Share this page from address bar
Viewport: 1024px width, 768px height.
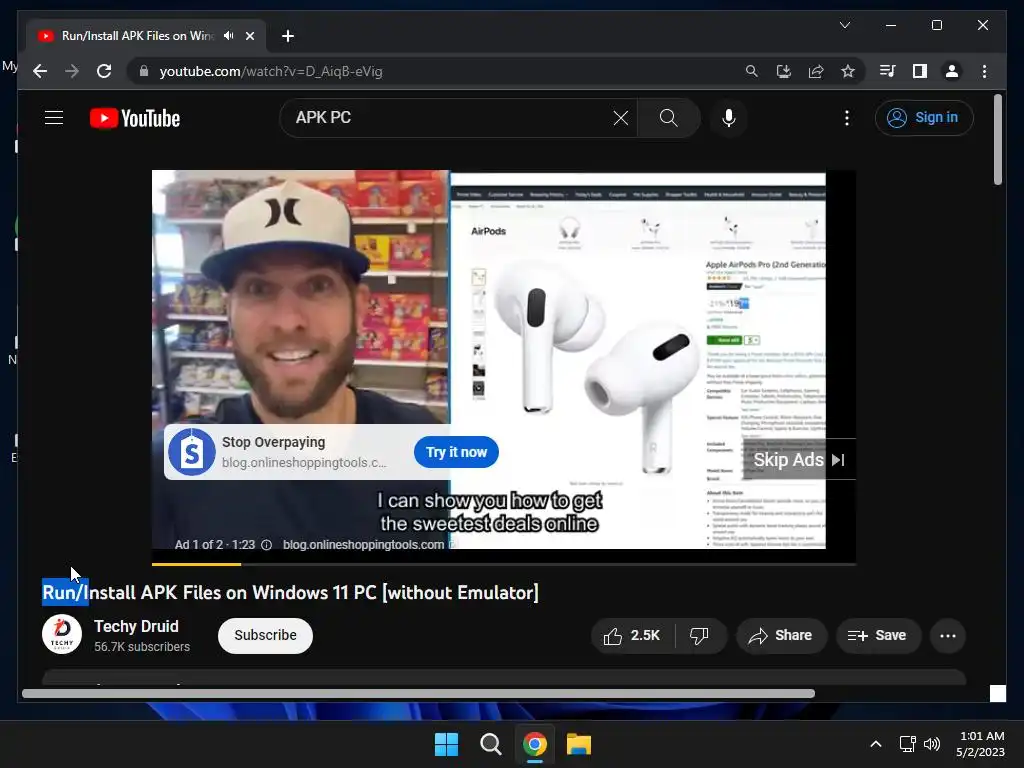pos(816,71)
